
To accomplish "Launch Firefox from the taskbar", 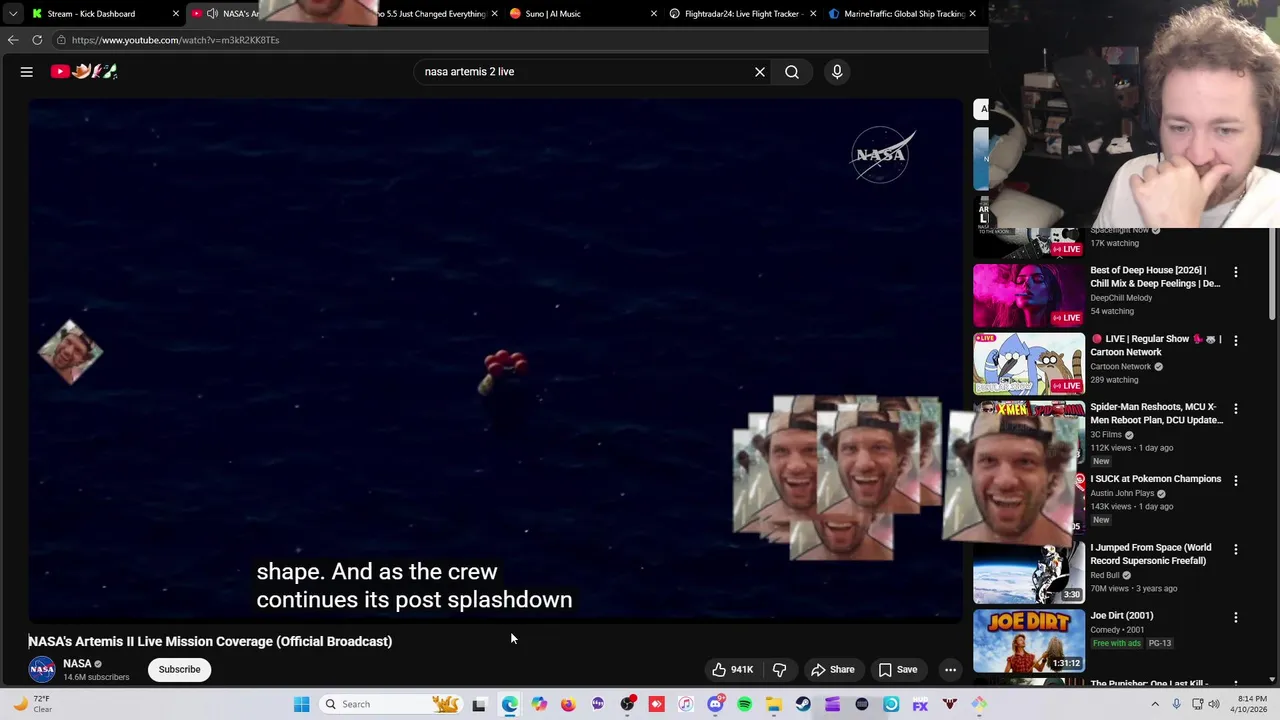I will tap(568, 704).
